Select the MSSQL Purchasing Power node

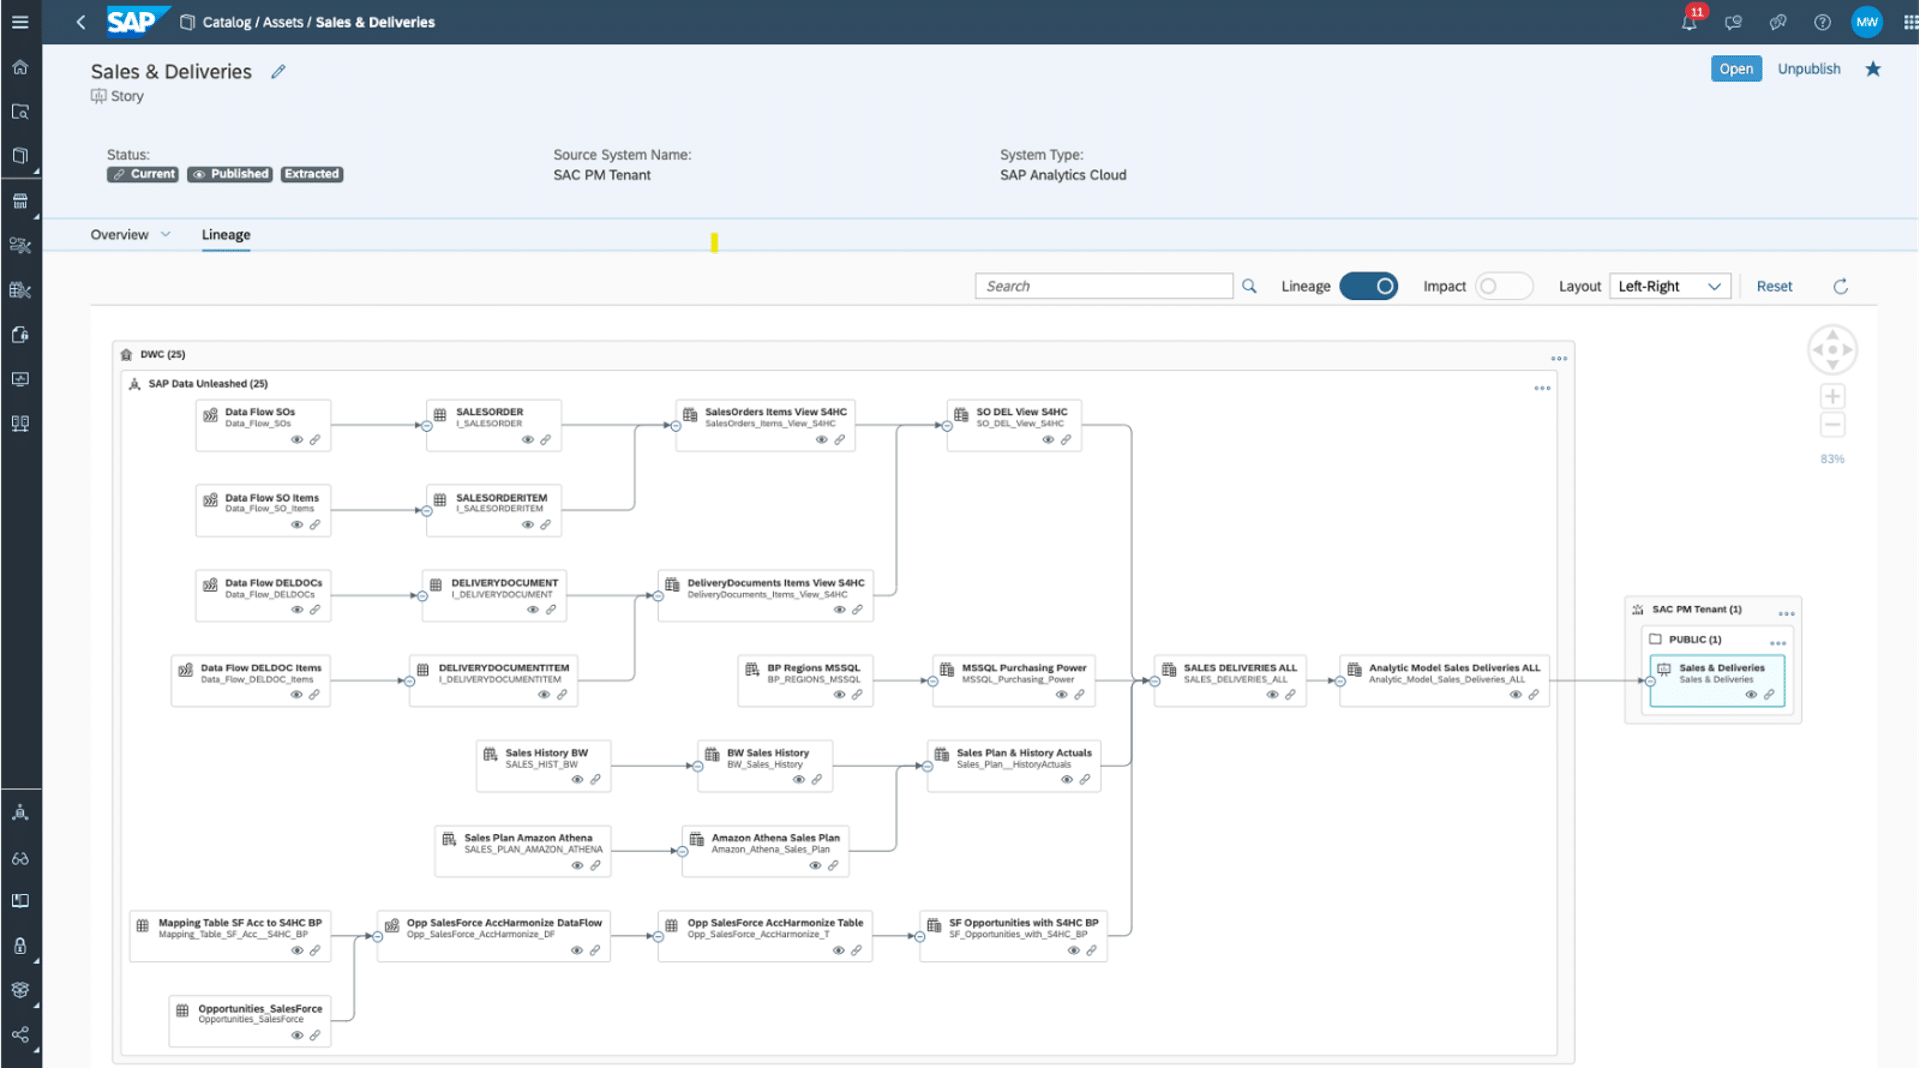(x=1014, y=681)
